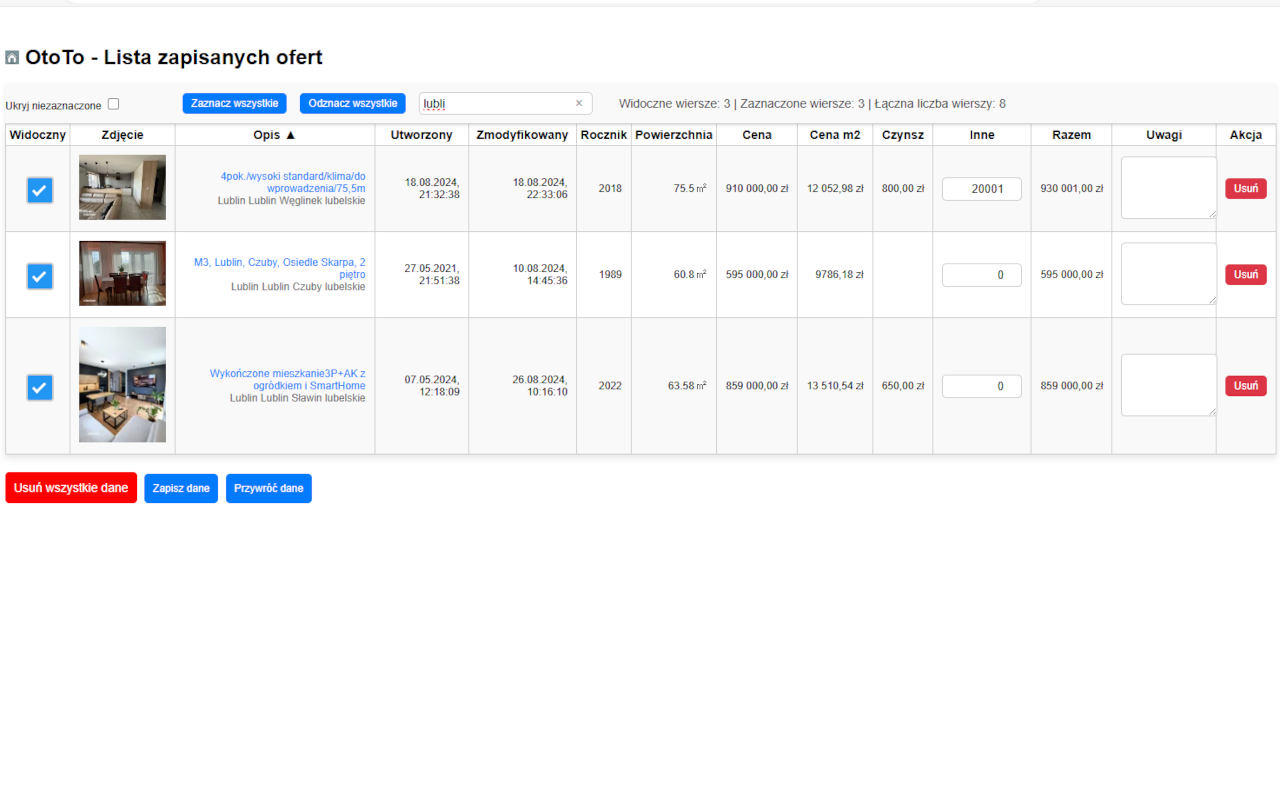The image size is (1280, 800).
Task: Click the Przywróć dane button
Action: [x=269, y=488]
